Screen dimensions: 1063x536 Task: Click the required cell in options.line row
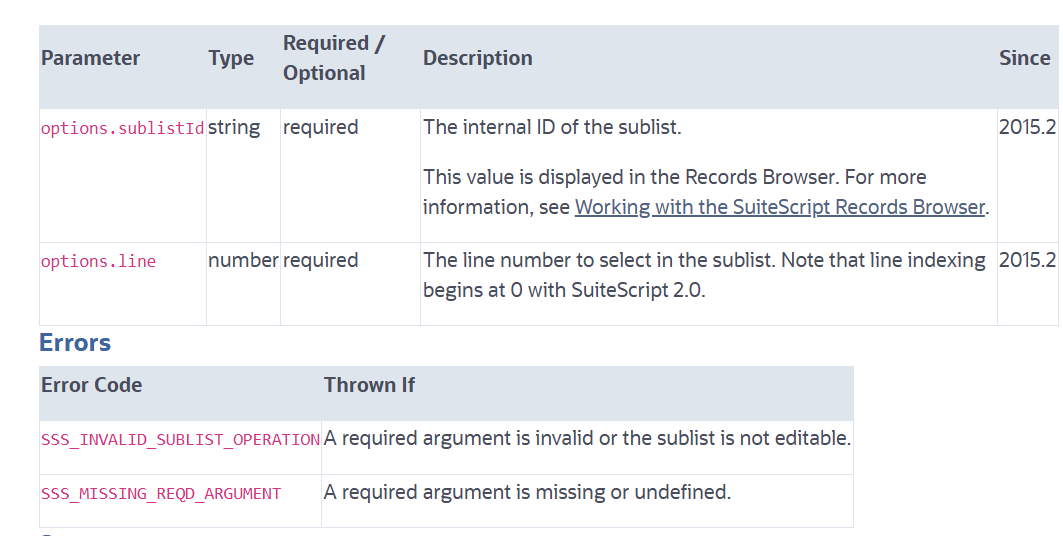[x=320, y=260]
